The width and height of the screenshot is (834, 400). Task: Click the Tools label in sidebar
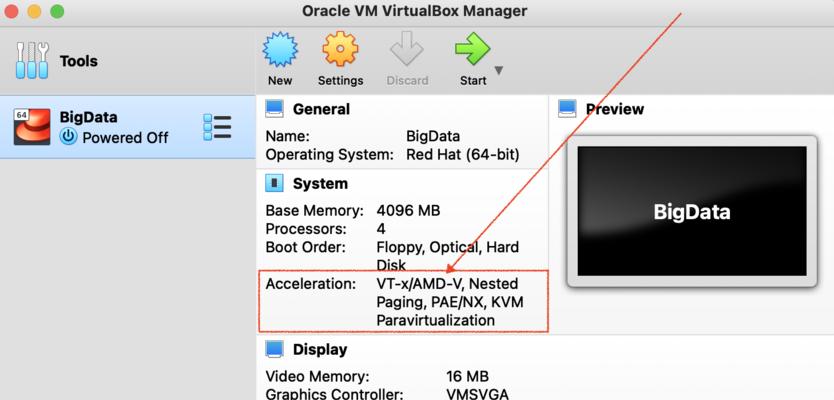pyautogui.click(x=78, y=61)
